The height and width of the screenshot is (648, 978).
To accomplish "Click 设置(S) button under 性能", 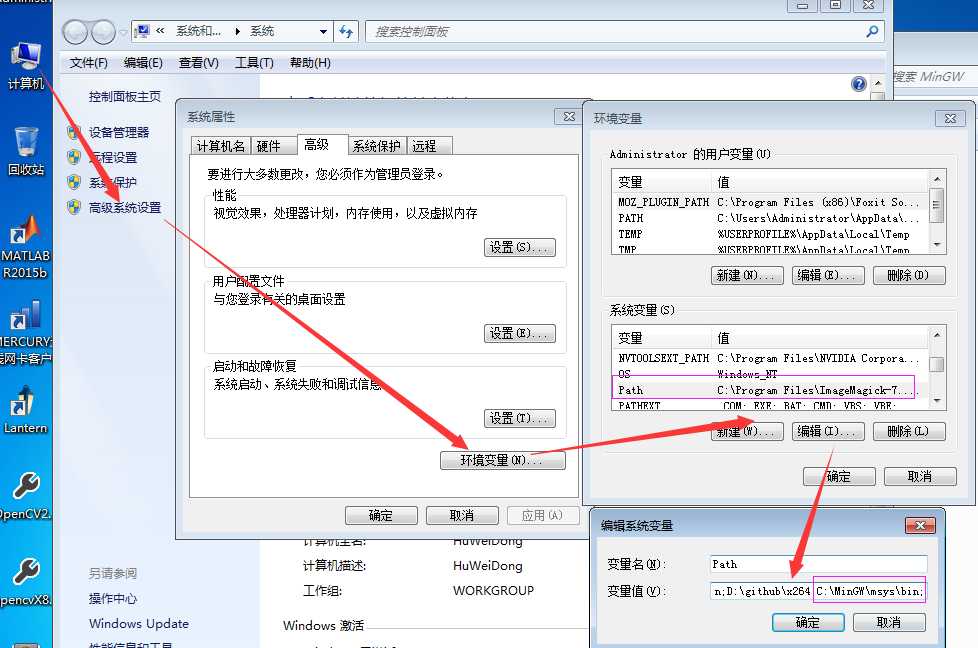I will point(520,248).
